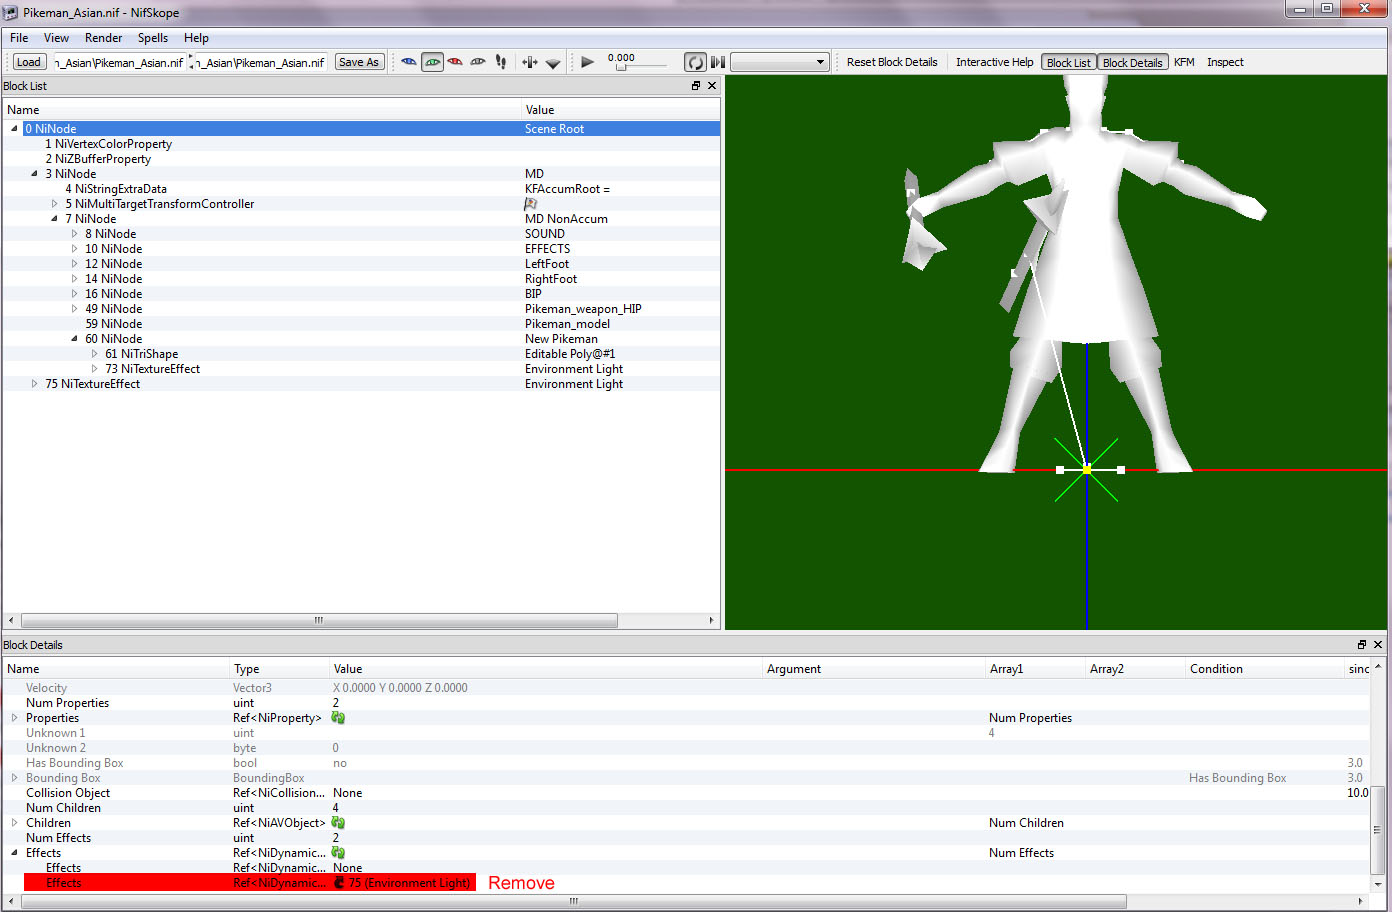This screenshot has height=912, width=1392.
Task: Open the View menu
Action: 56,38
